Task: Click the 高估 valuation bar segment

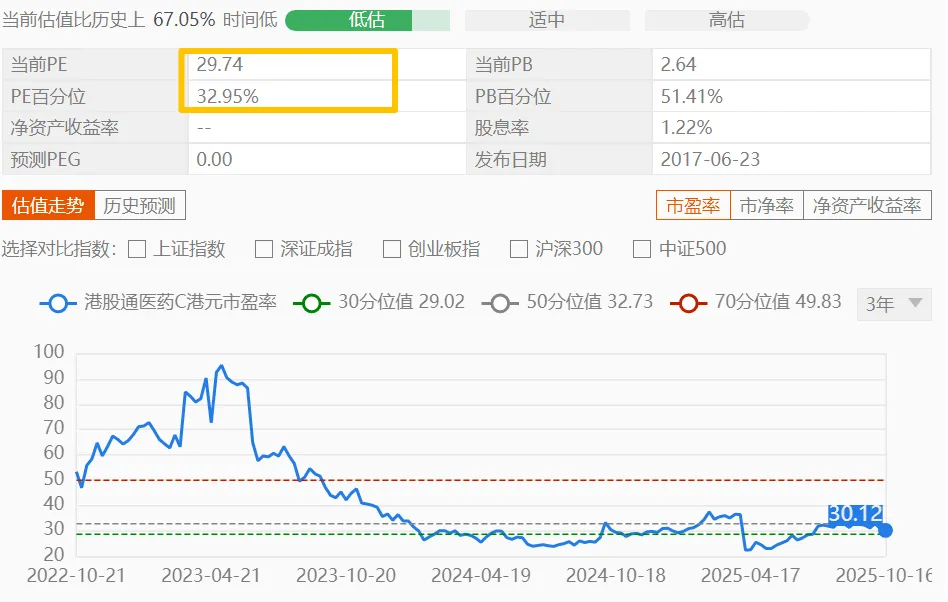Action: click(726, 20)
